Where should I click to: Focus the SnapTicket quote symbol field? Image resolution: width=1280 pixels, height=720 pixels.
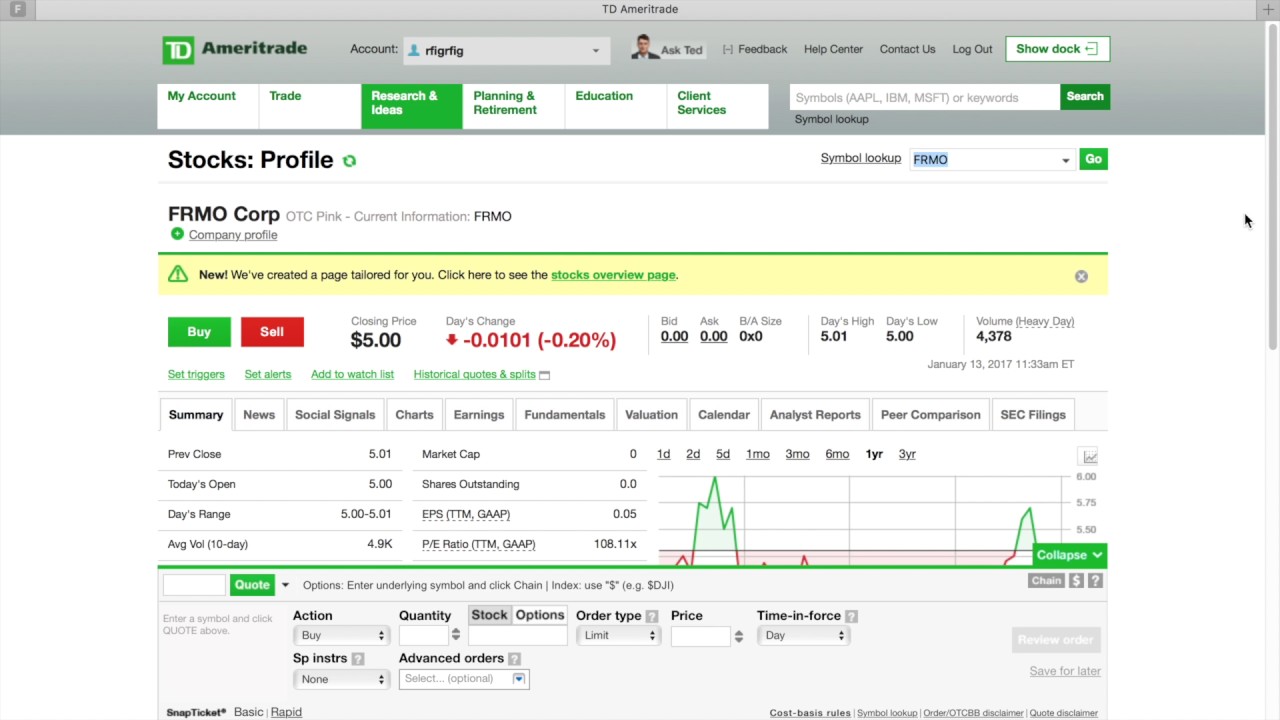click(194, 585)
